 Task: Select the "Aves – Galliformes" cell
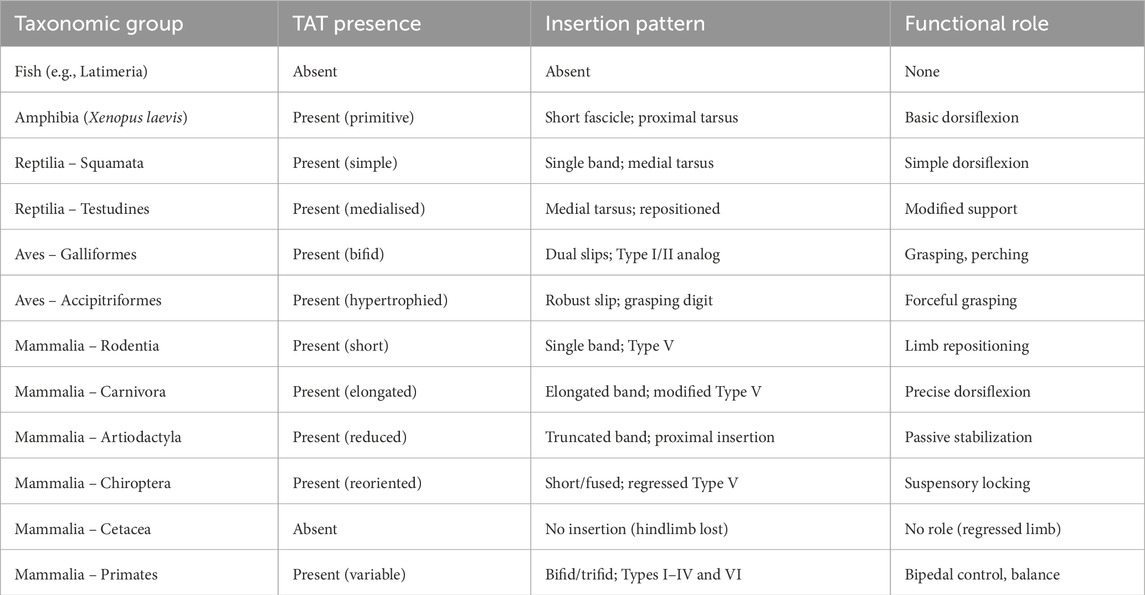(76, 254)
